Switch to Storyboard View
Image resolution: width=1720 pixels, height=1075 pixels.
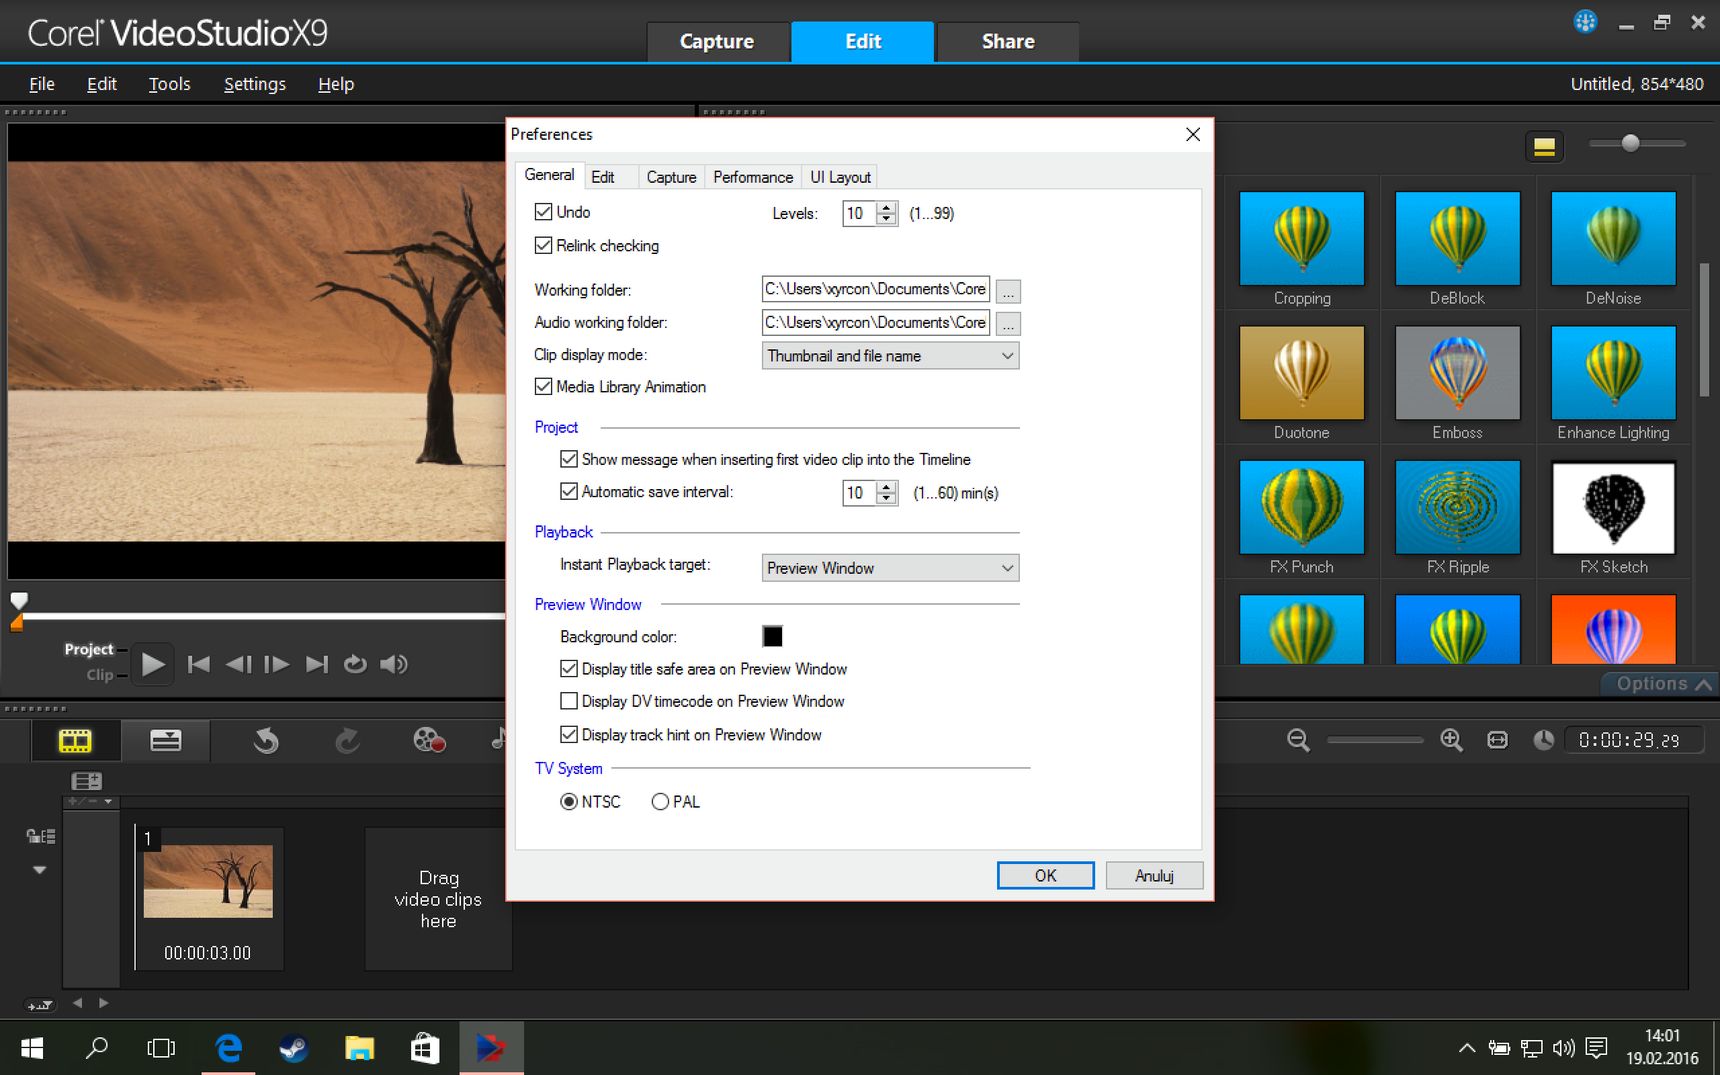click(75, 741)
